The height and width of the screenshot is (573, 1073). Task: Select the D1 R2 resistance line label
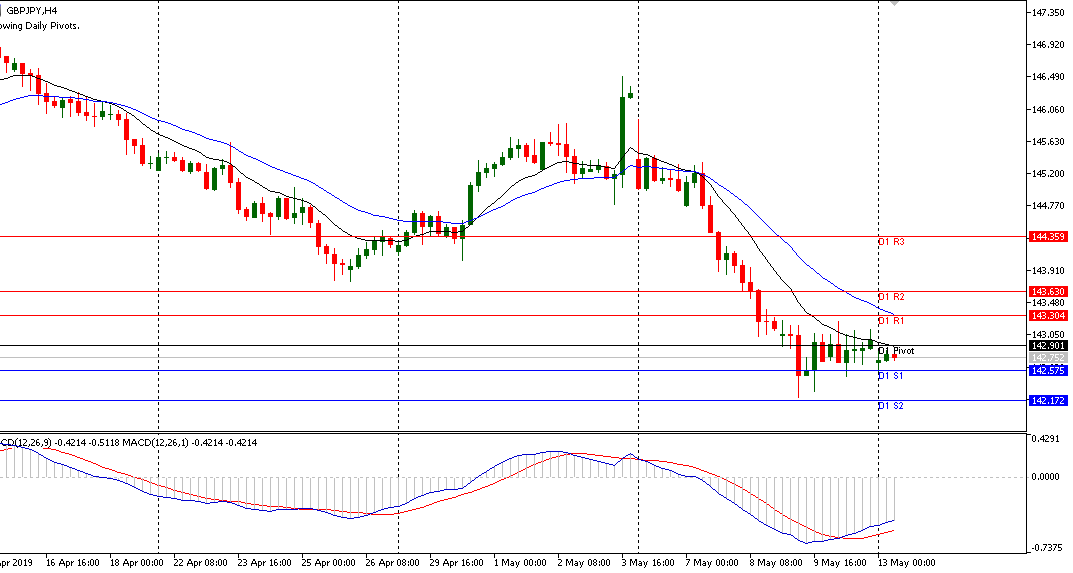coord(891,297)
